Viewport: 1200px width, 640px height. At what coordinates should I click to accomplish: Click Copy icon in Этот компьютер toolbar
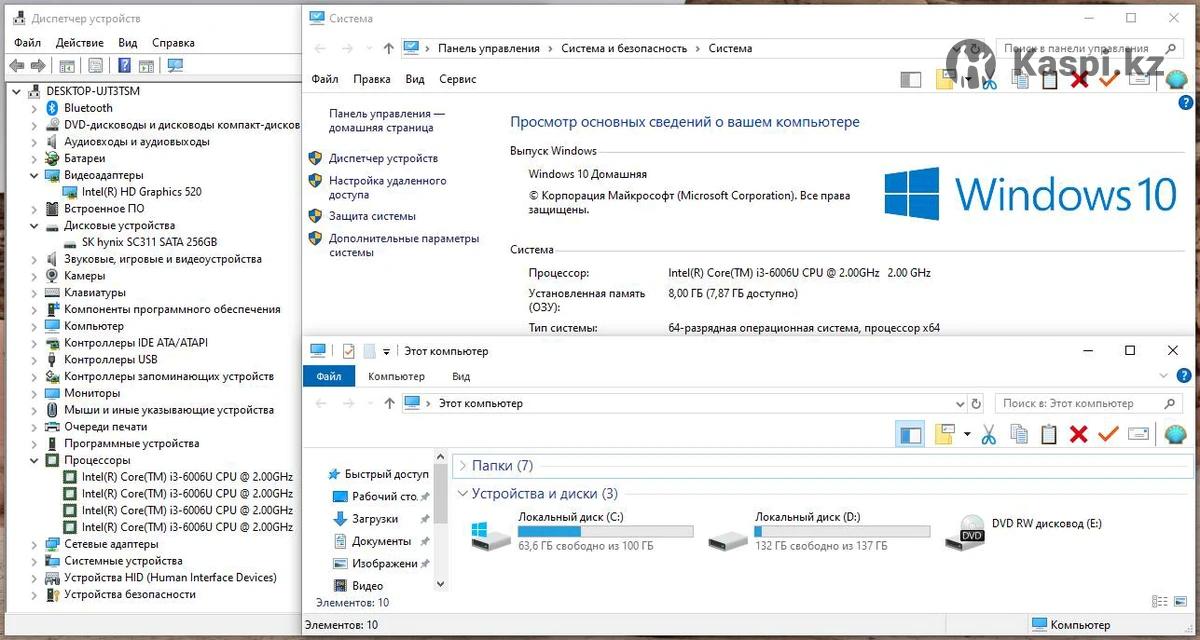click(x=1019, y=434)
